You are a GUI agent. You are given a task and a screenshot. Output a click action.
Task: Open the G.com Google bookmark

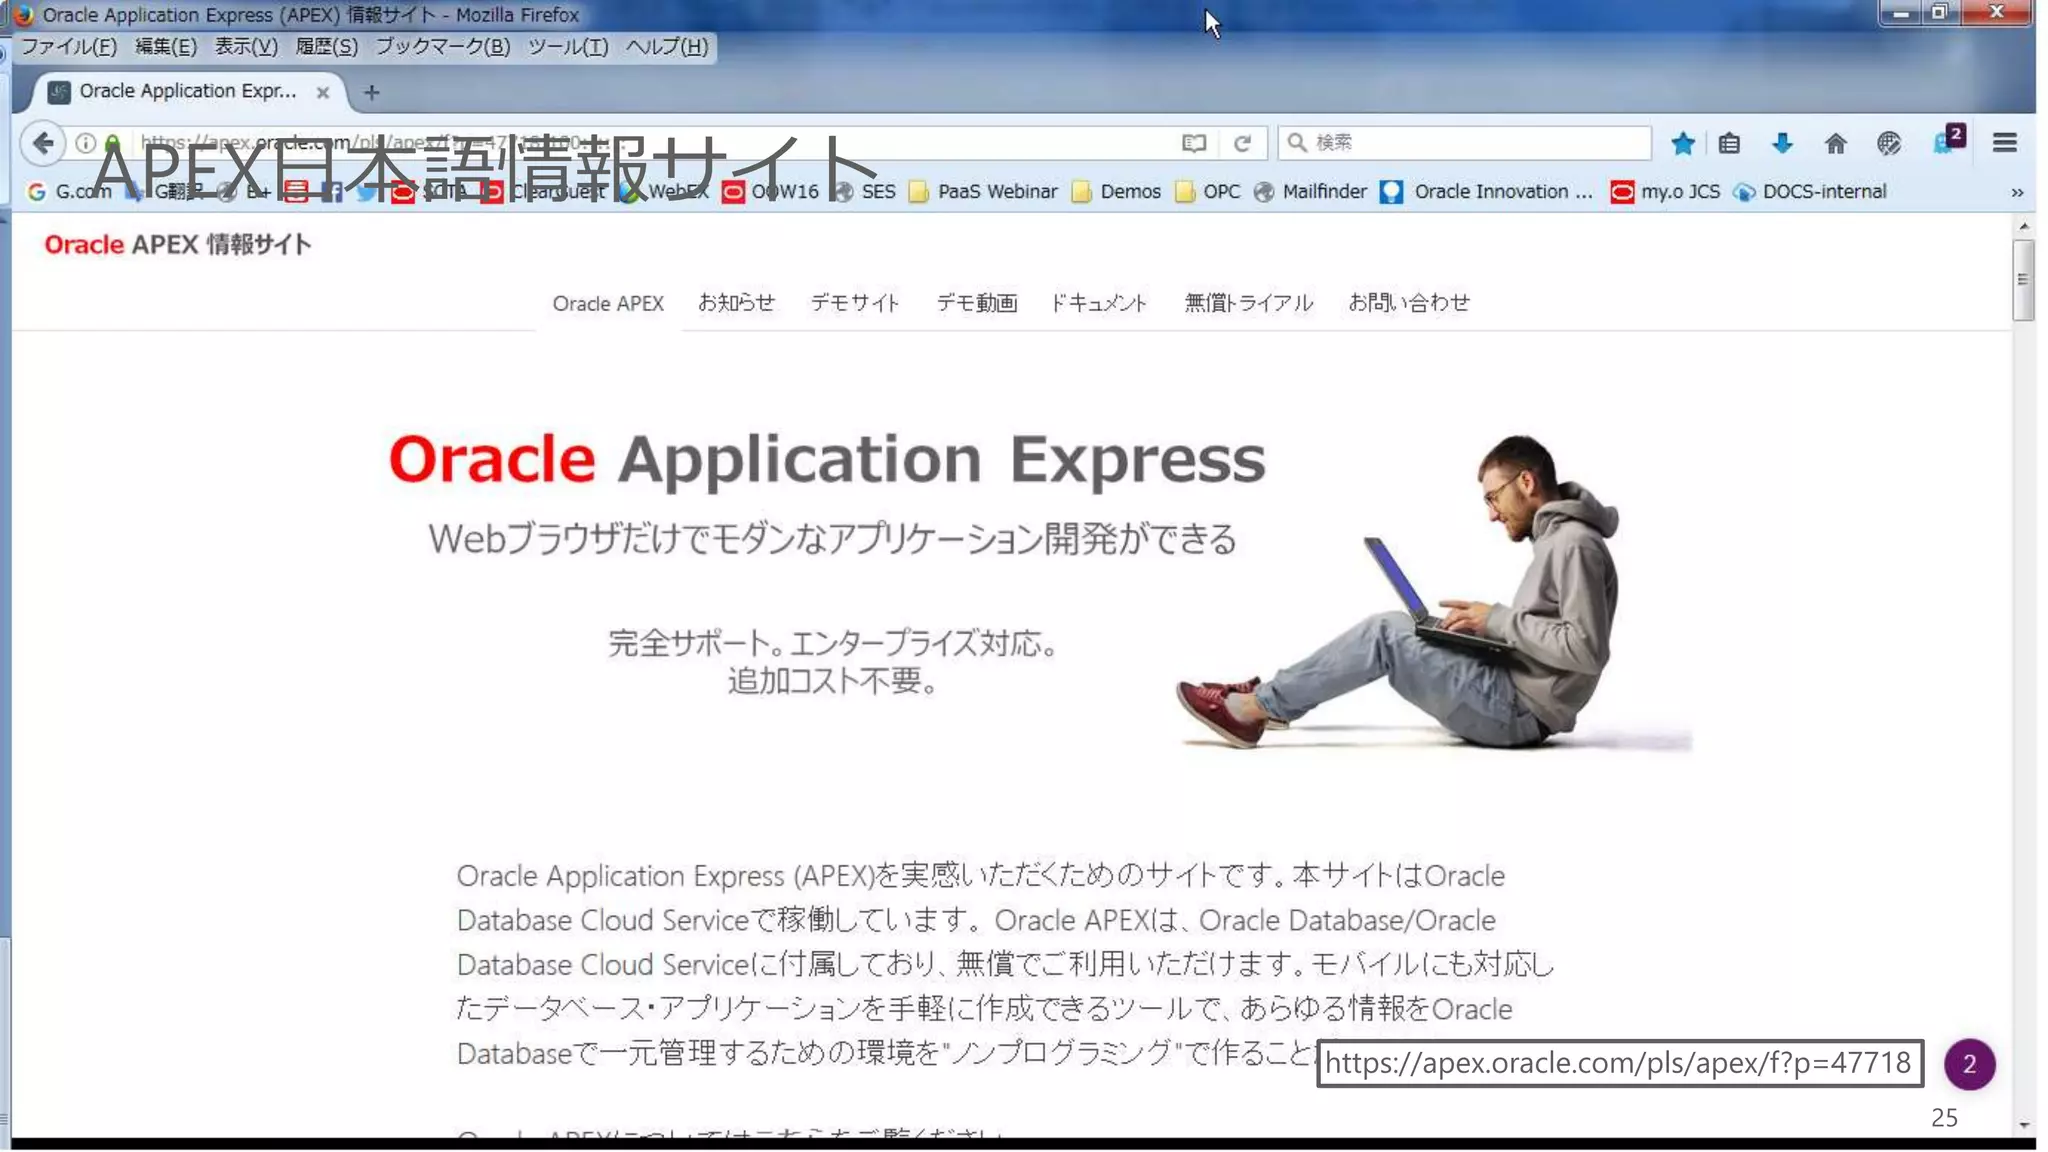(70, 191)
